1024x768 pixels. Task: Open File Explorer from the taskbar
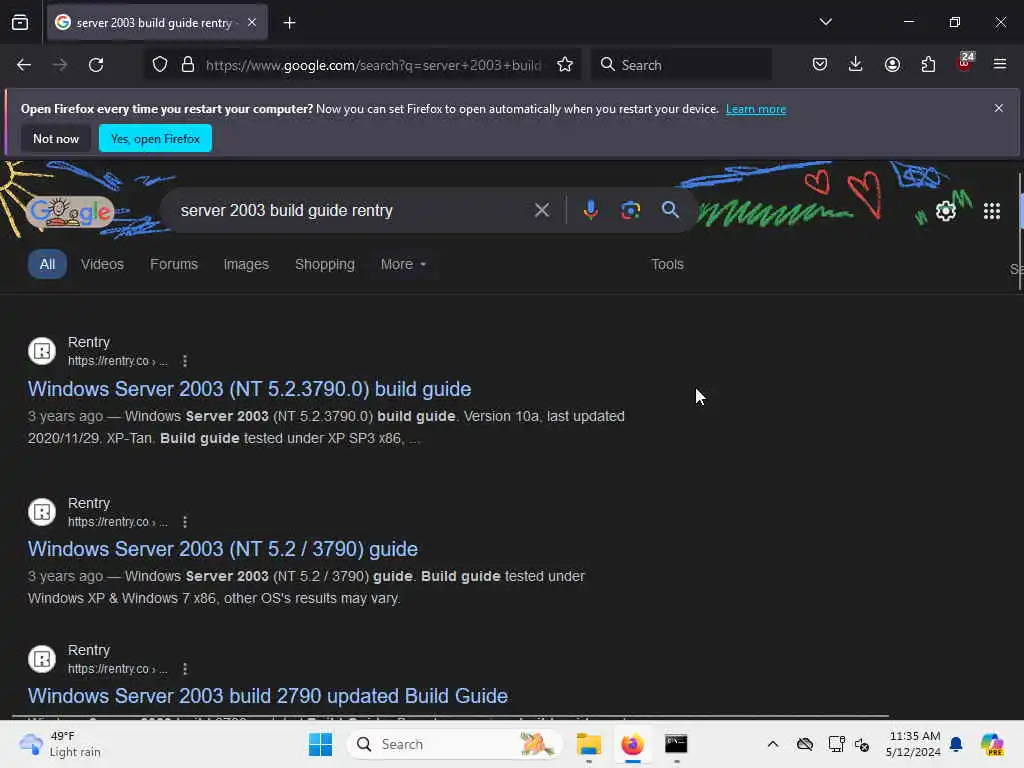click(x=588, y=744)
